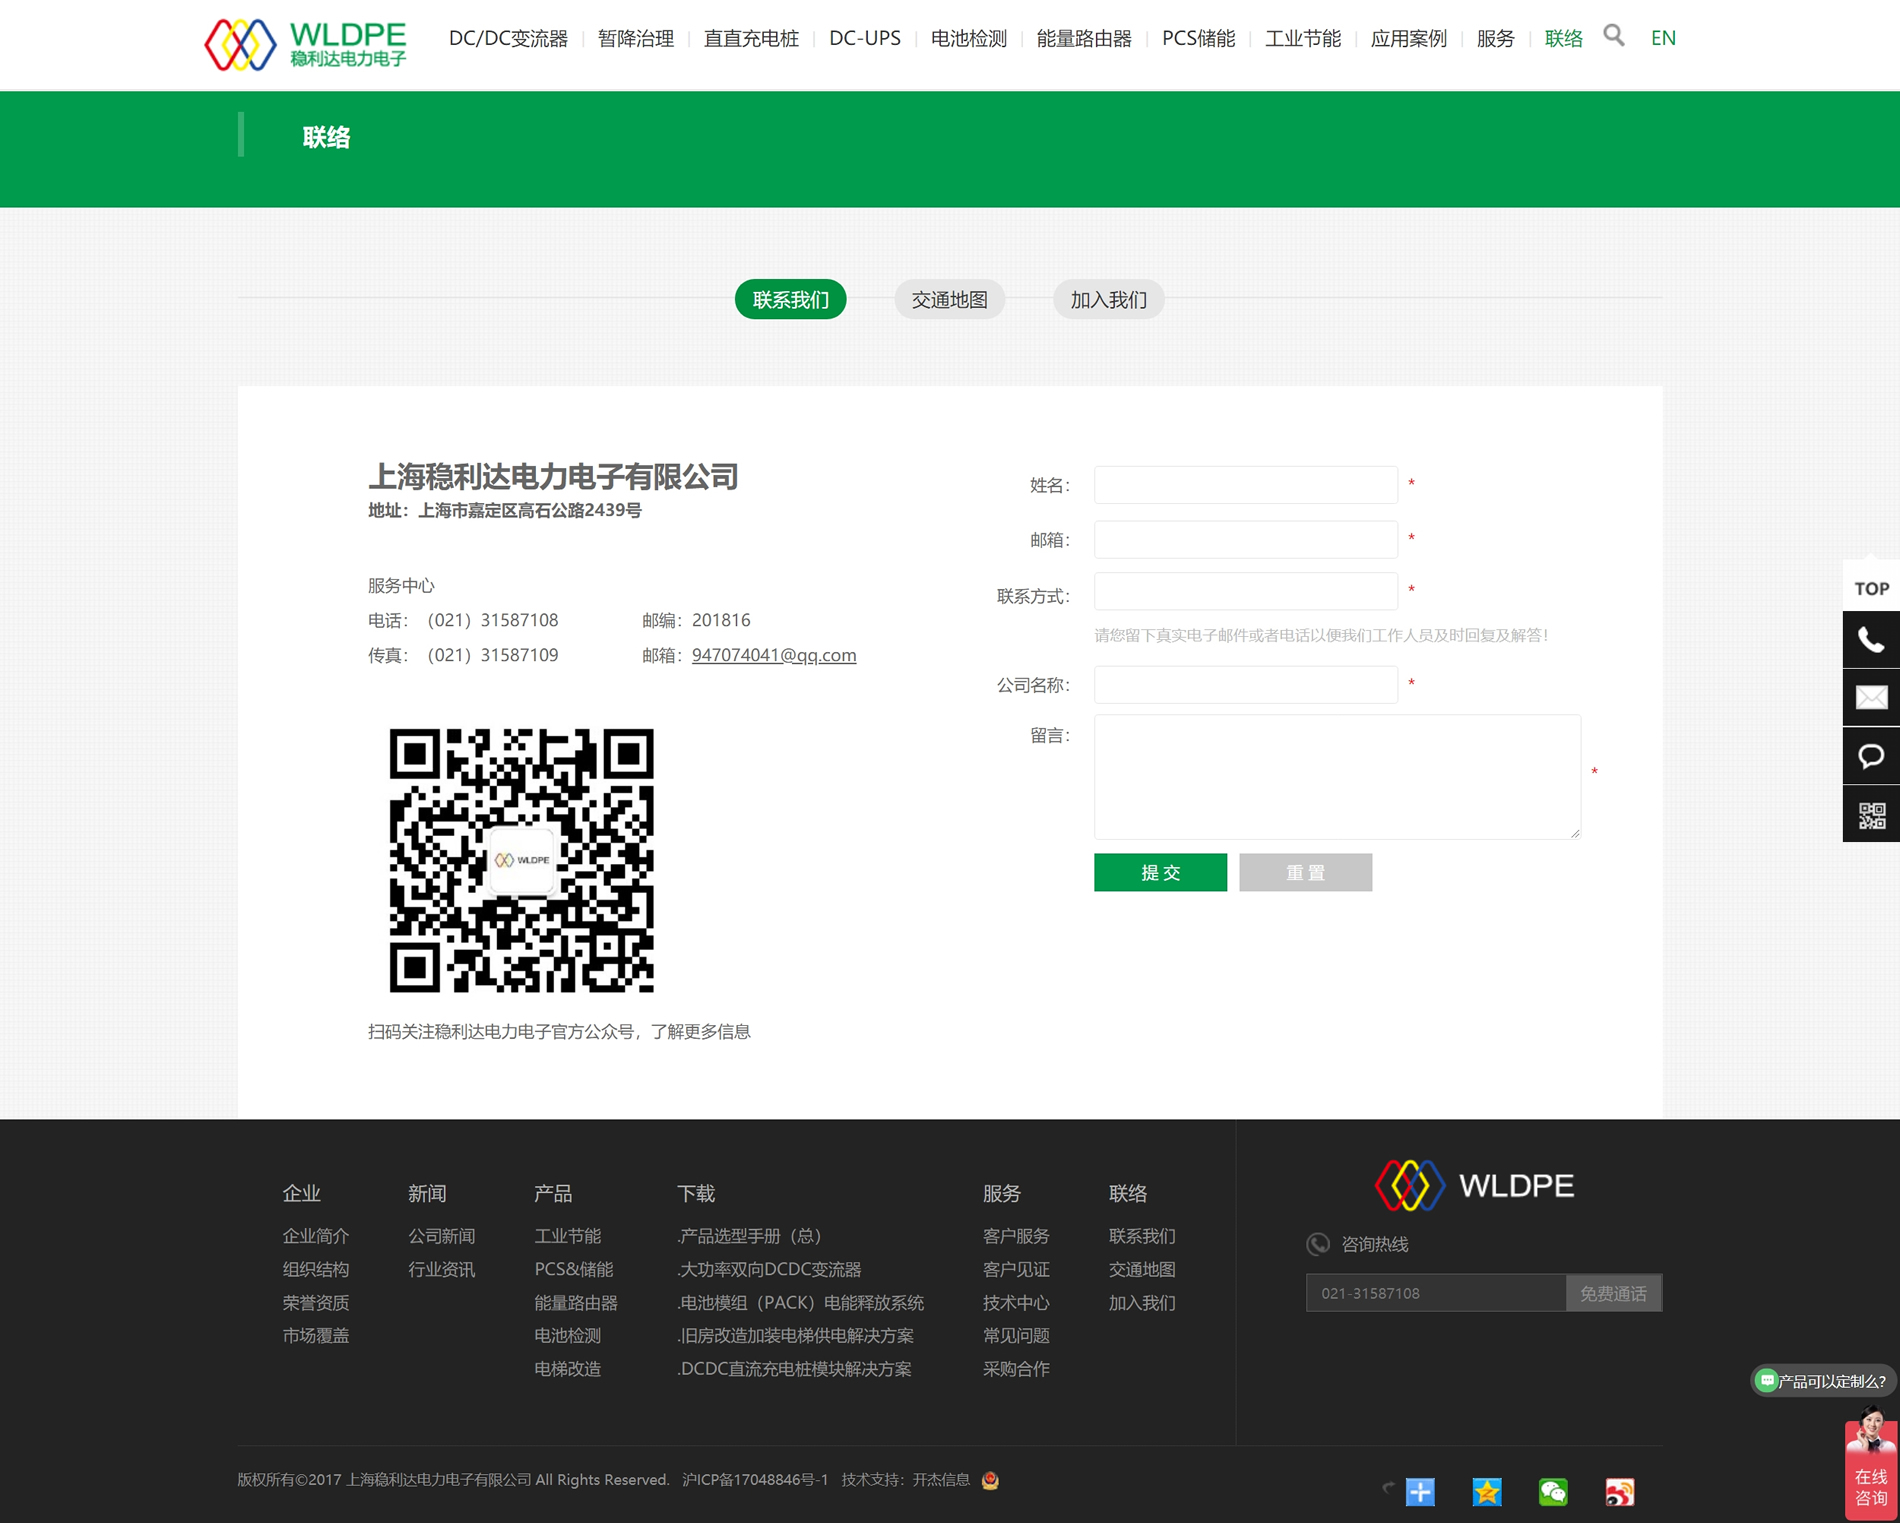Focus the hotline phone number input
This screenshot has width=1900, height=1523.
(x=1435, y=1293)
